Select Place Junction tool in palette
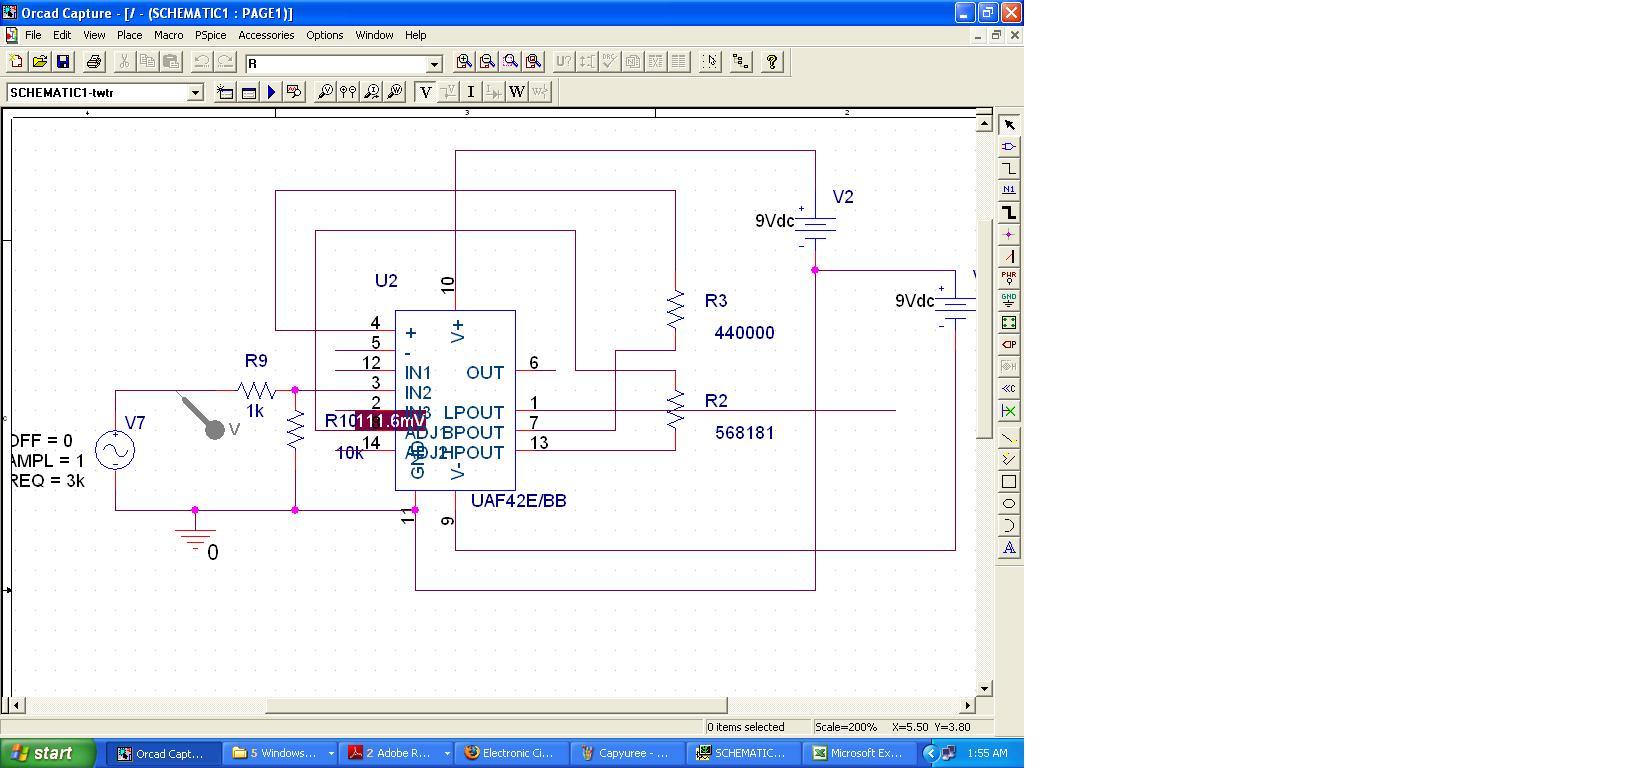1652x768 pixels. pyautogui.click(x=1008, y=234)
